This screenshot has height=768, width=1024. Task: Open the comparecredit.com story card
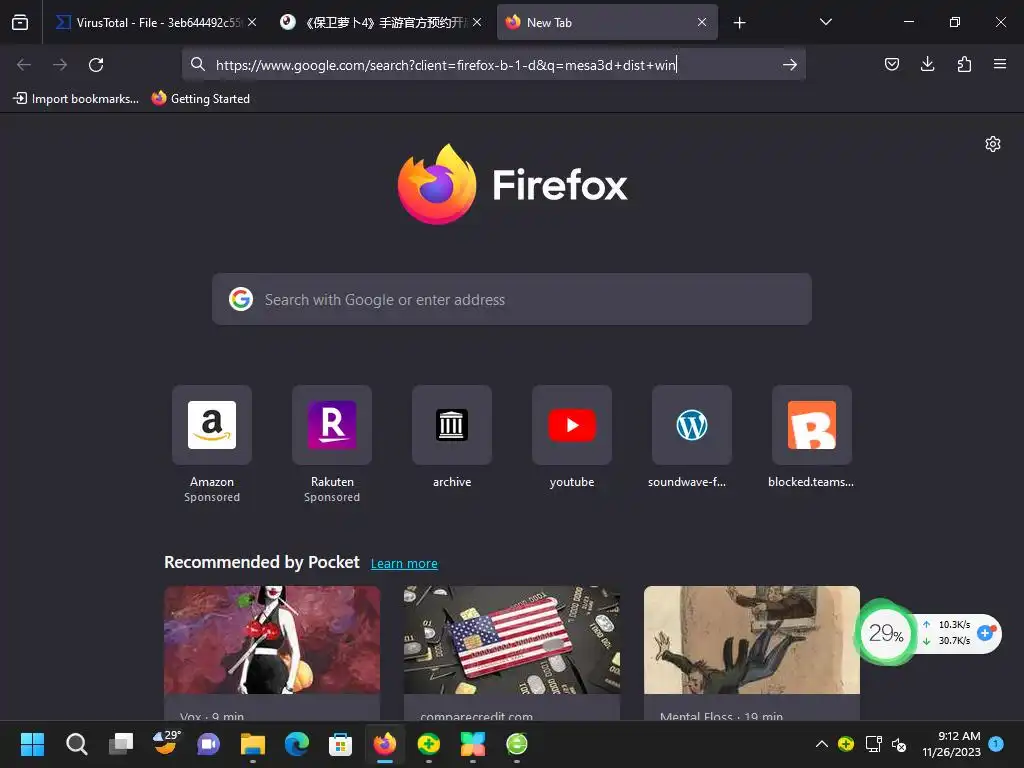pyautogui.click(x=512, y=653)
